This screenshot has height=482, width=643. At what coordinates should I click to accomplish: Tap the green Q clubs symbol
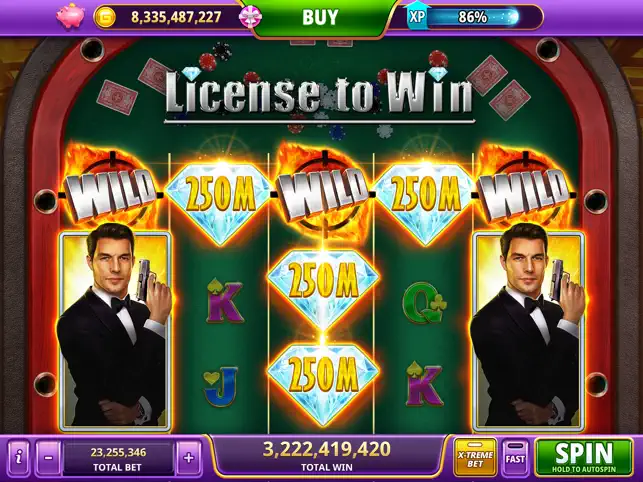click(x=424, y=303)
